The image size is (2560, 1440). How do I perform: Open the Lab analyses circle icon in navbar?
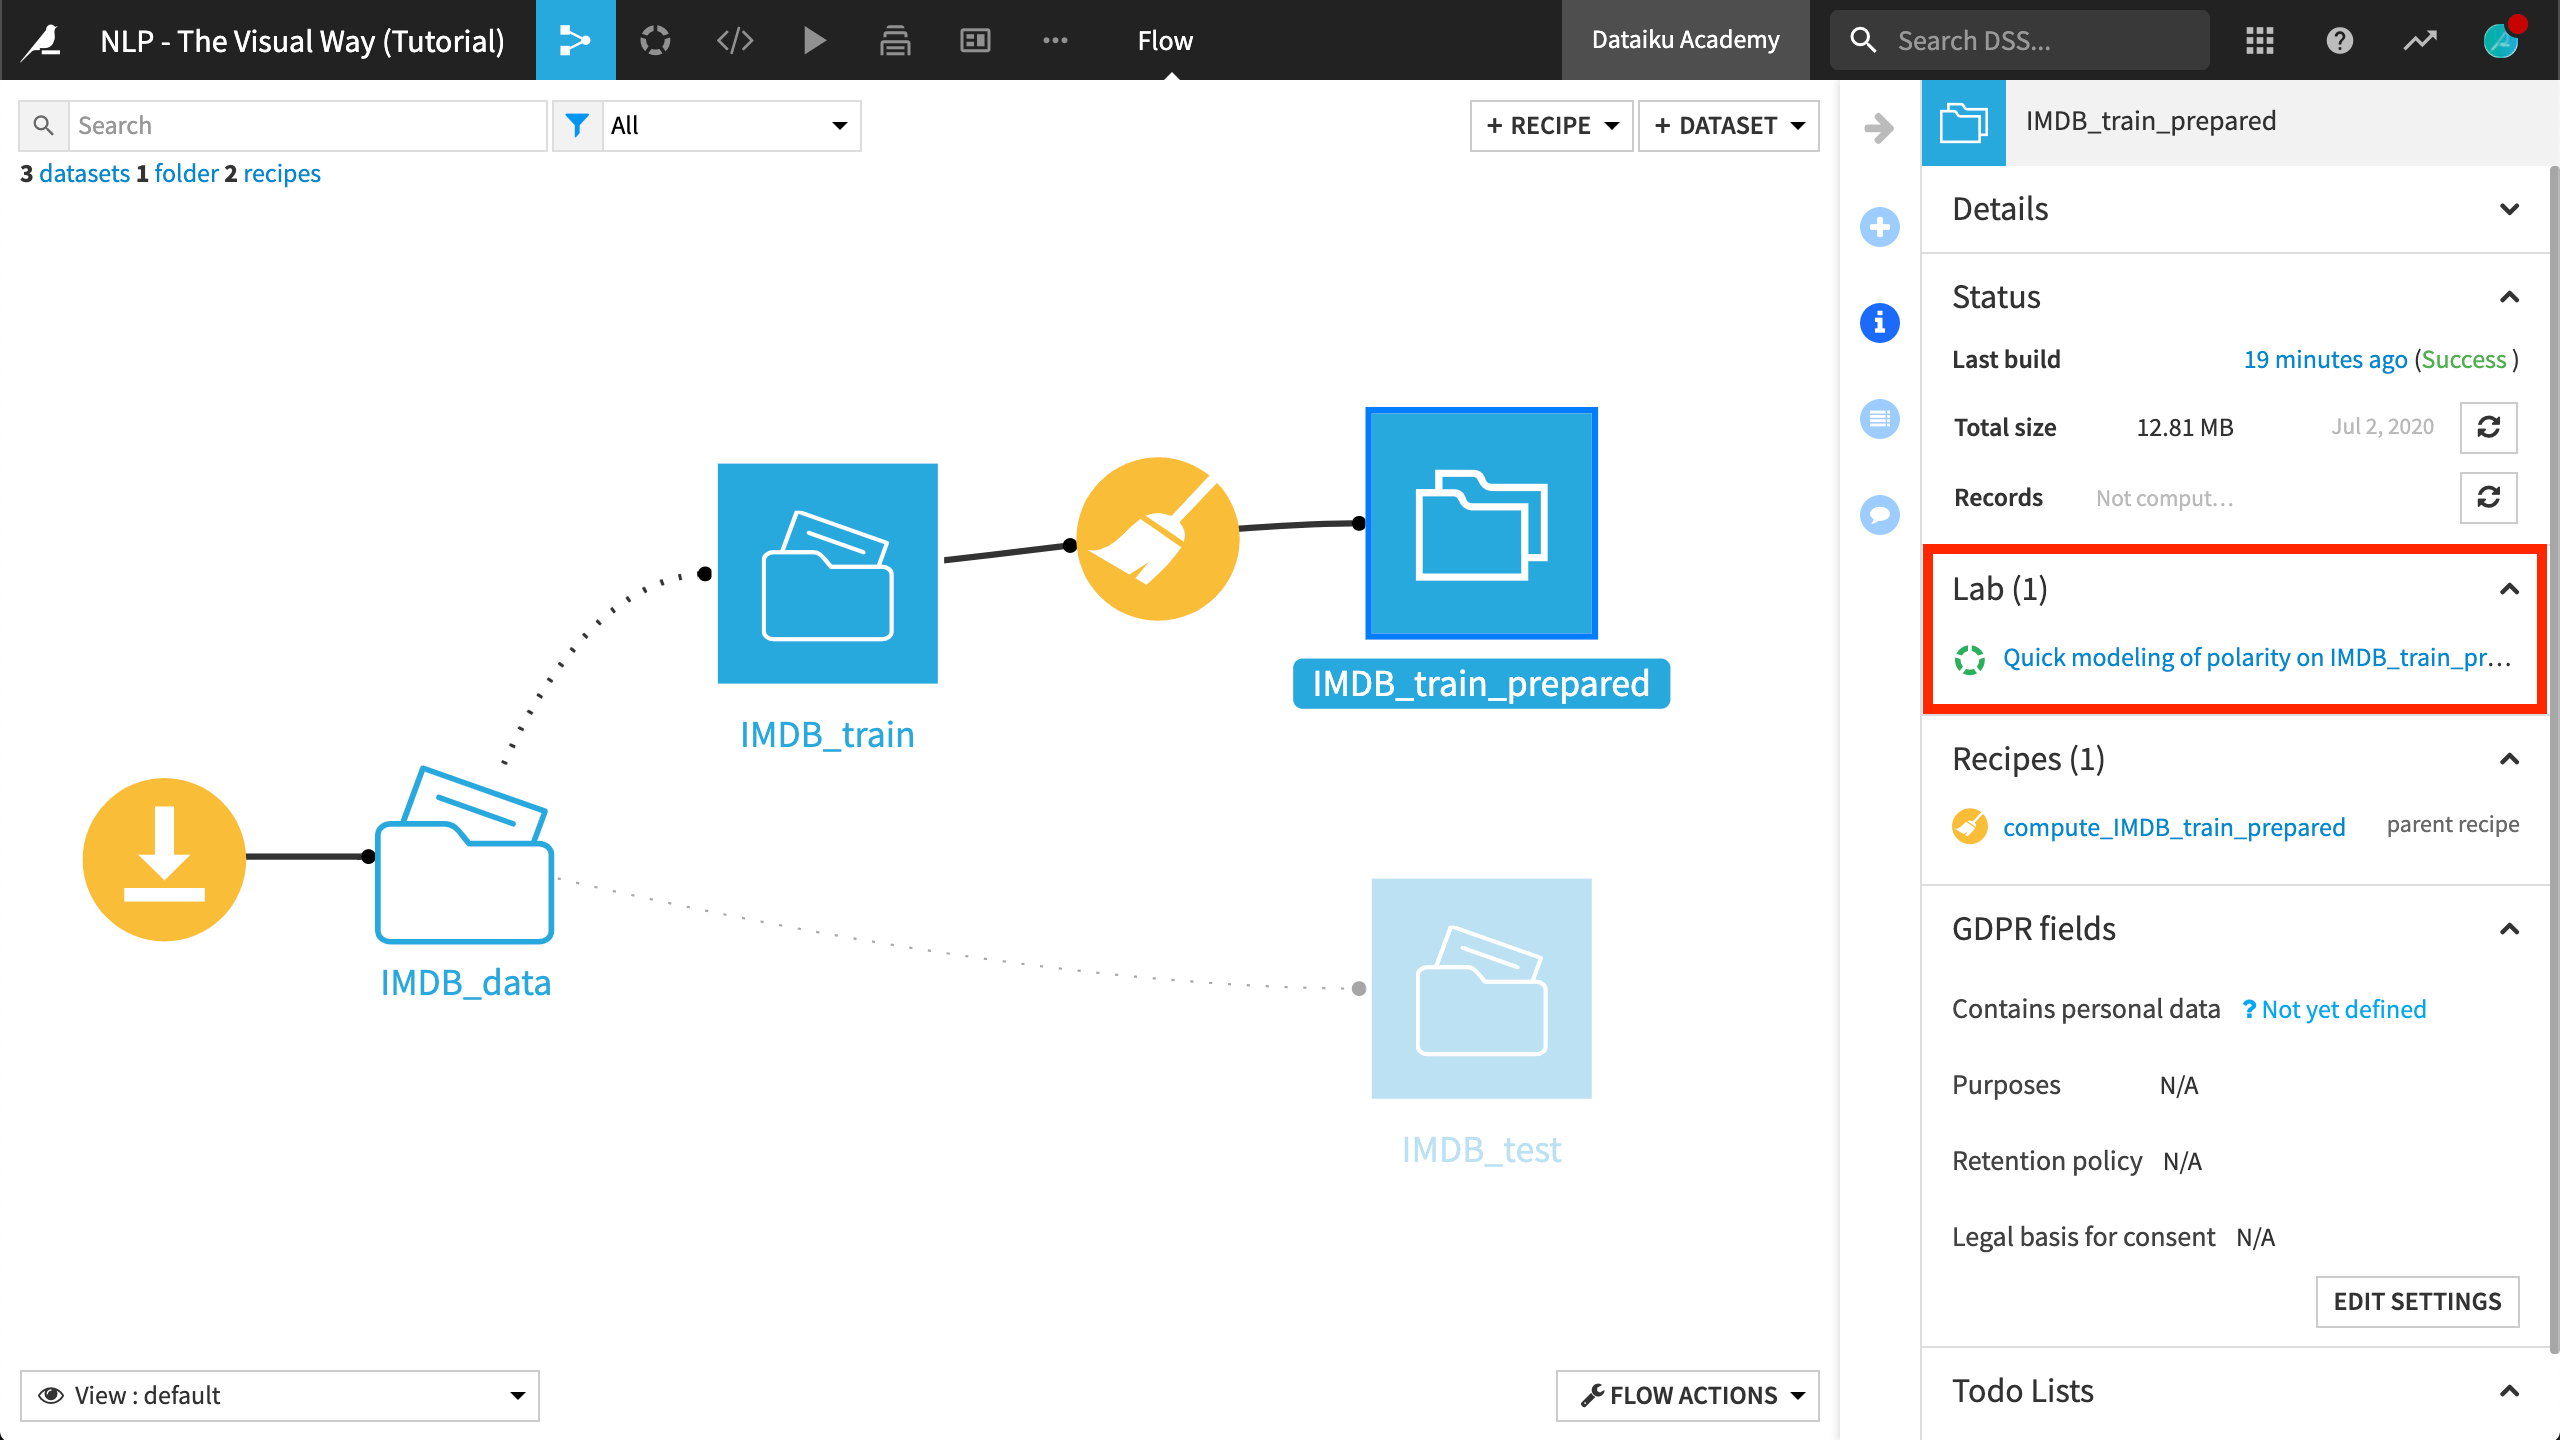(x=655, y=40)
